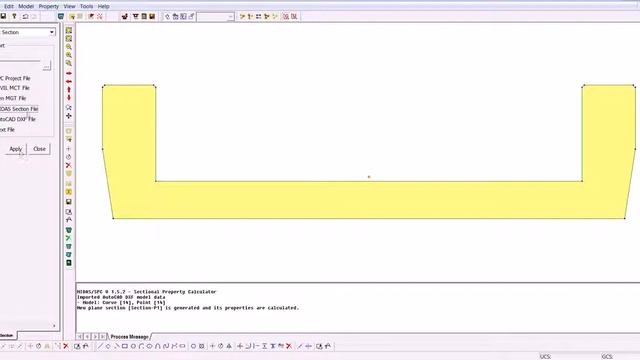Viewport: 640px width, 360px height.
Task: Click the Save floppy icon in top toolbar
Action: pos(3,16)
